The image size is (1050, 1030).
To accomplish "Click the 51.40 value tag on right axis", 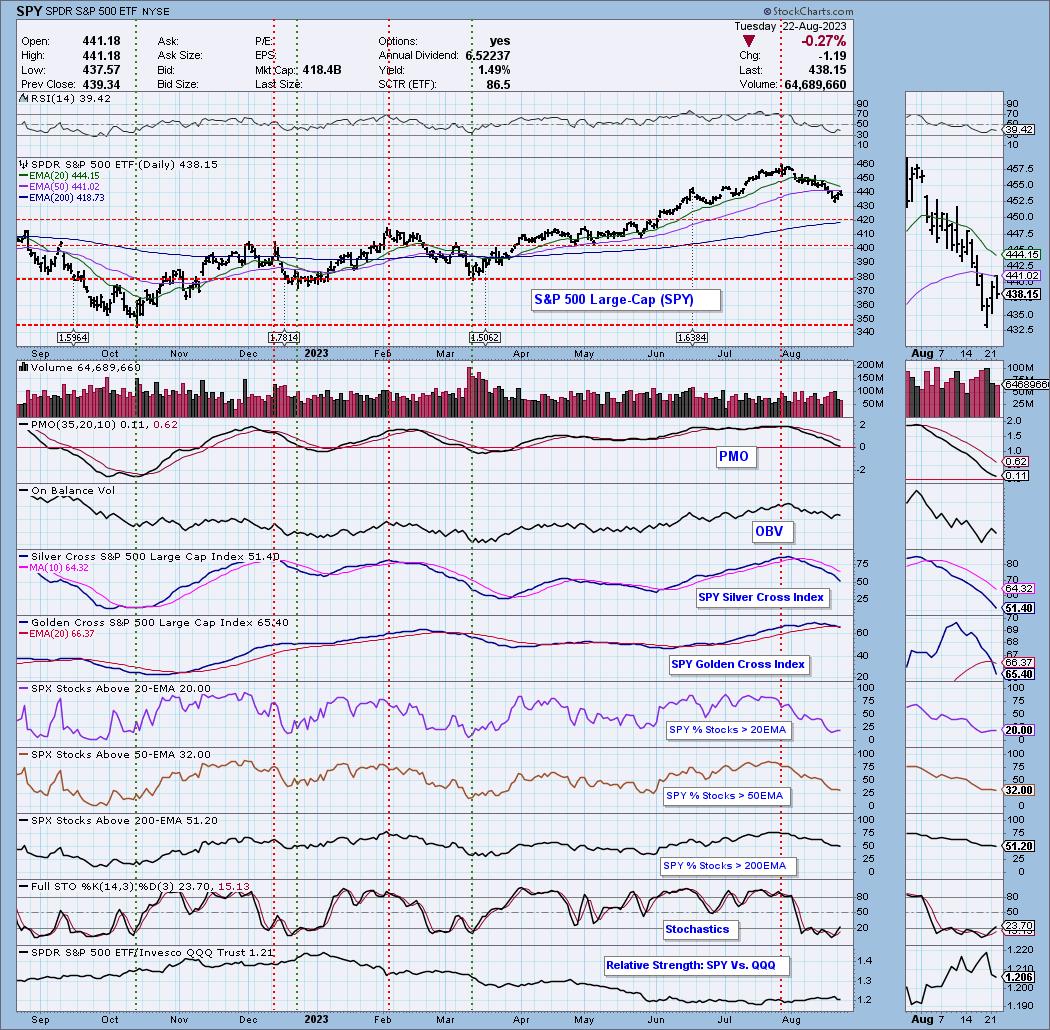I will [1019, 608].
